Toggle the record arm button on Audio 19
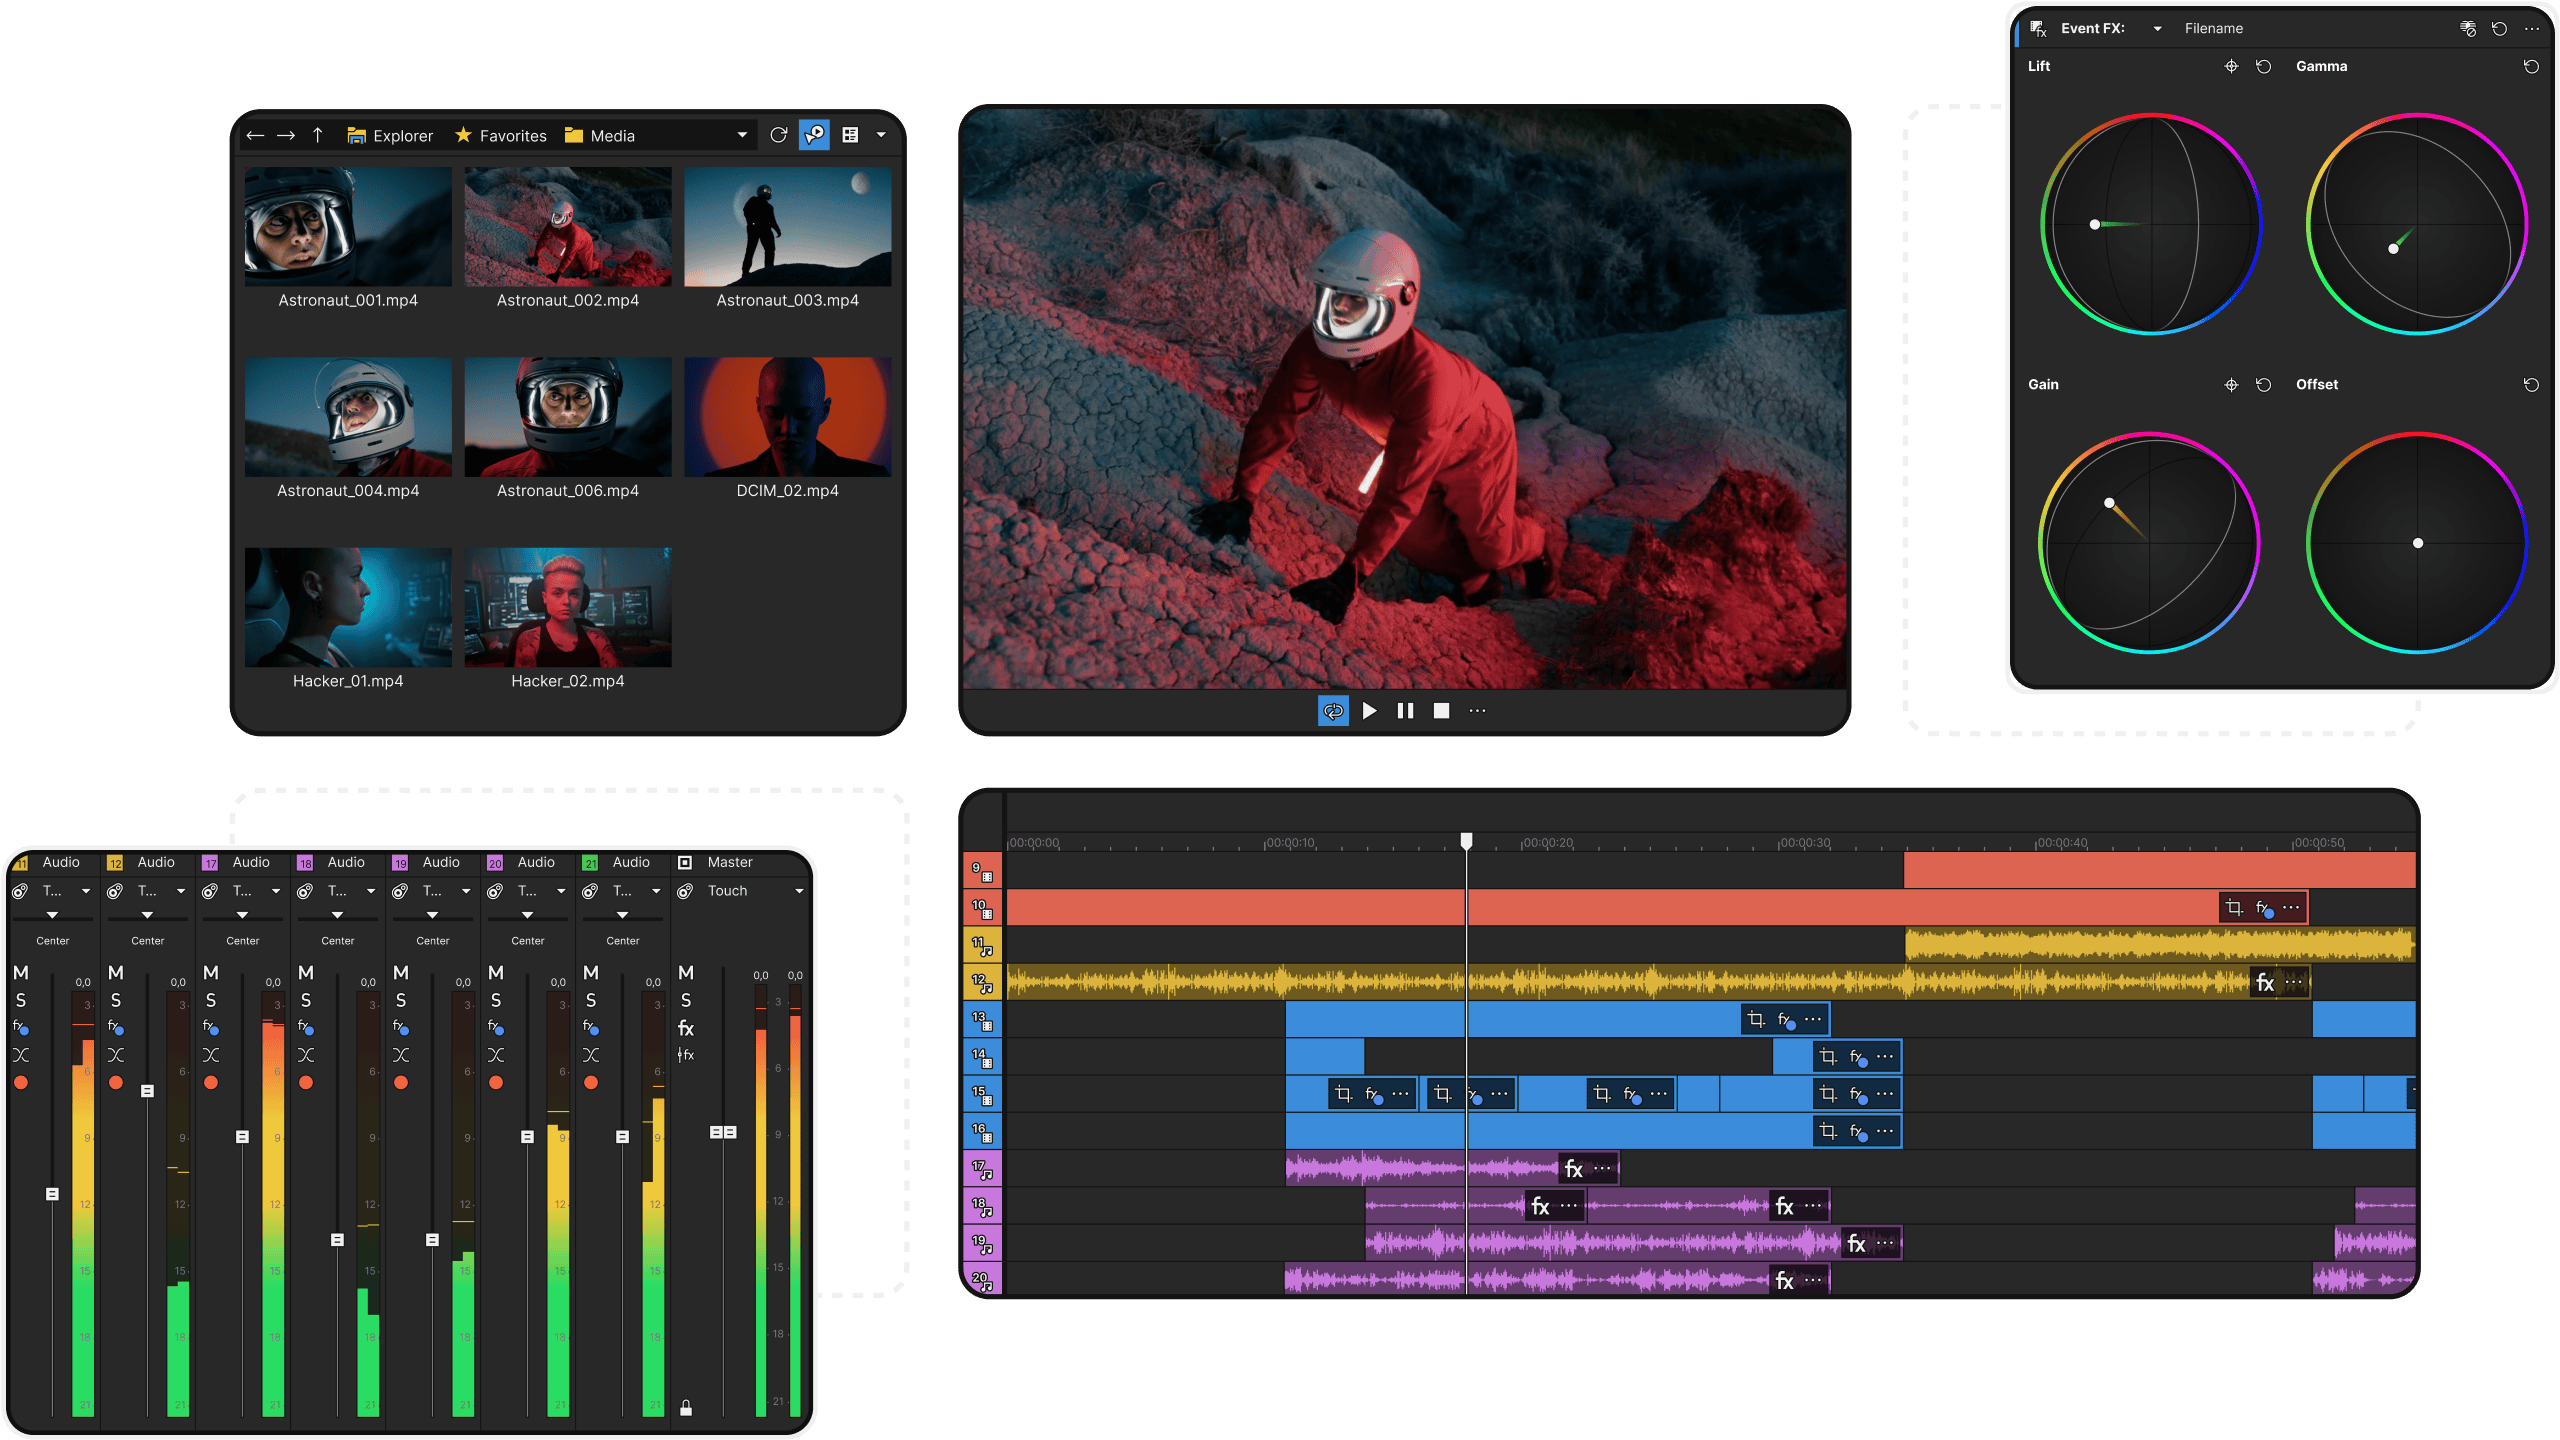Viewport: 2560px width, 1440px height. point(401,1083)
